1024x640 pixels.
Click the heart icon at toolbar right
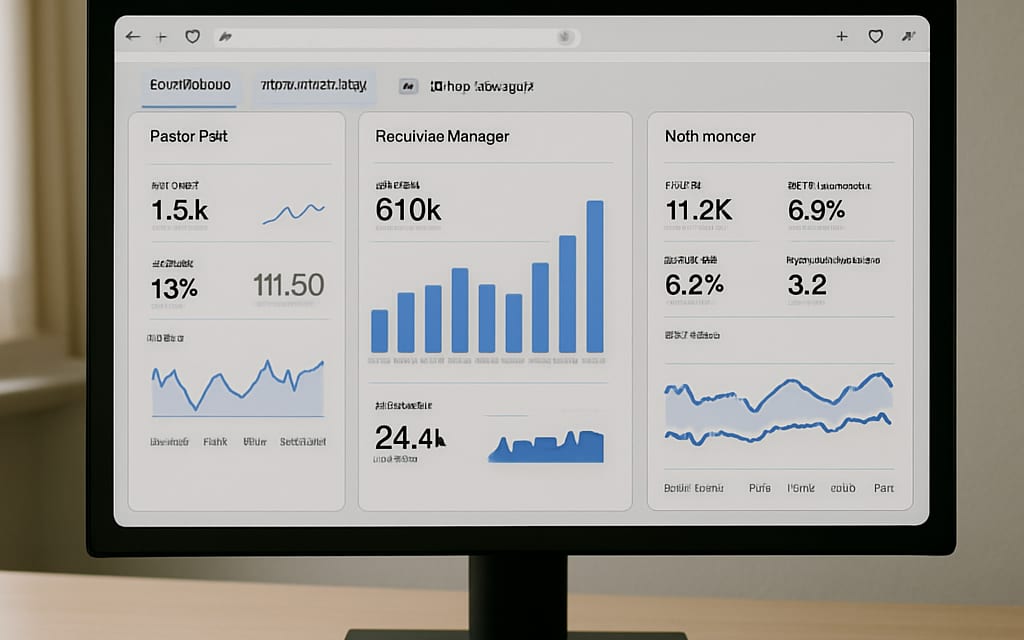pos(876,37)
